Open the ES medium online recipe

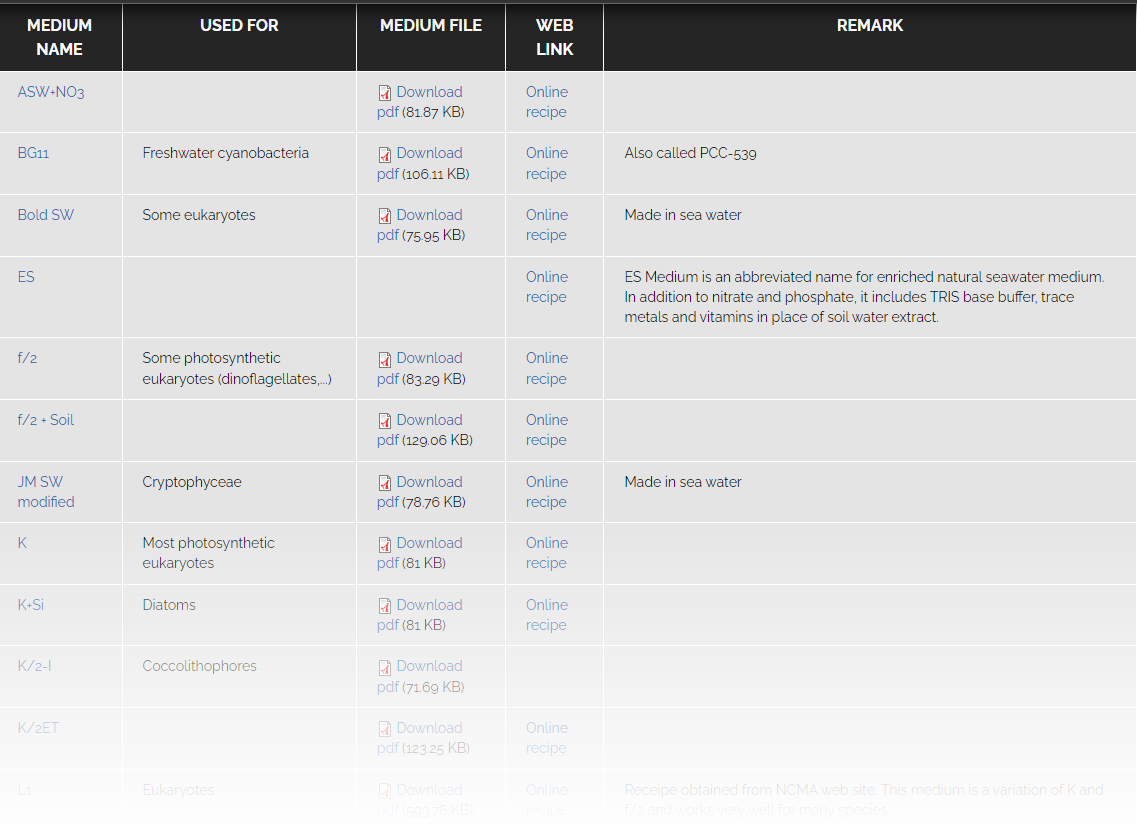pyautogui.click(x=546, y=287)
